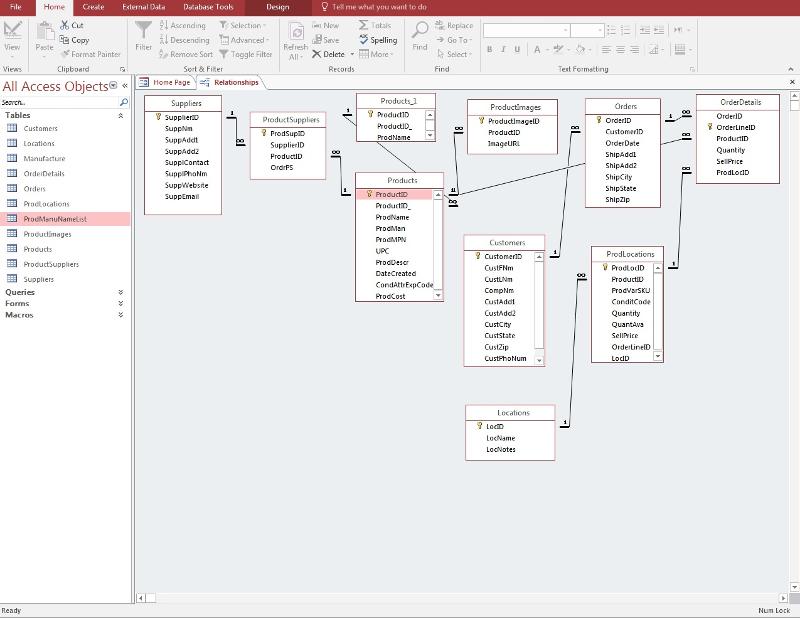Open the Database Tools ribbon tab
The height and width of the screenshot is (618, 800).
[209, 7]
